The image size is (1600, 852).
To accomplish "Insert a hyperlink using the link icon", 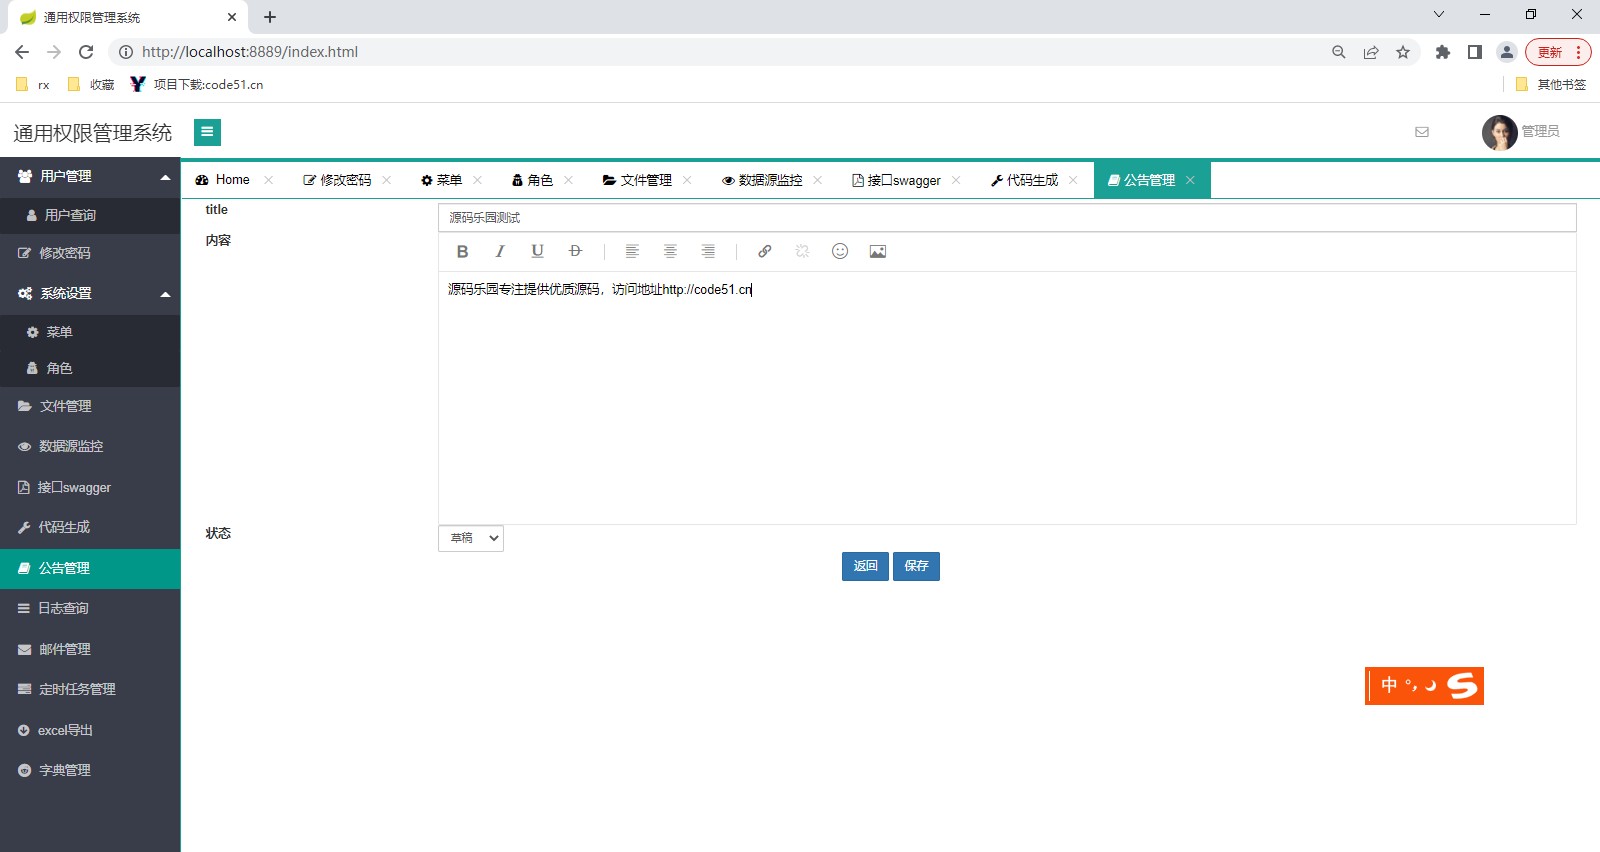I will tap(765, 252).
